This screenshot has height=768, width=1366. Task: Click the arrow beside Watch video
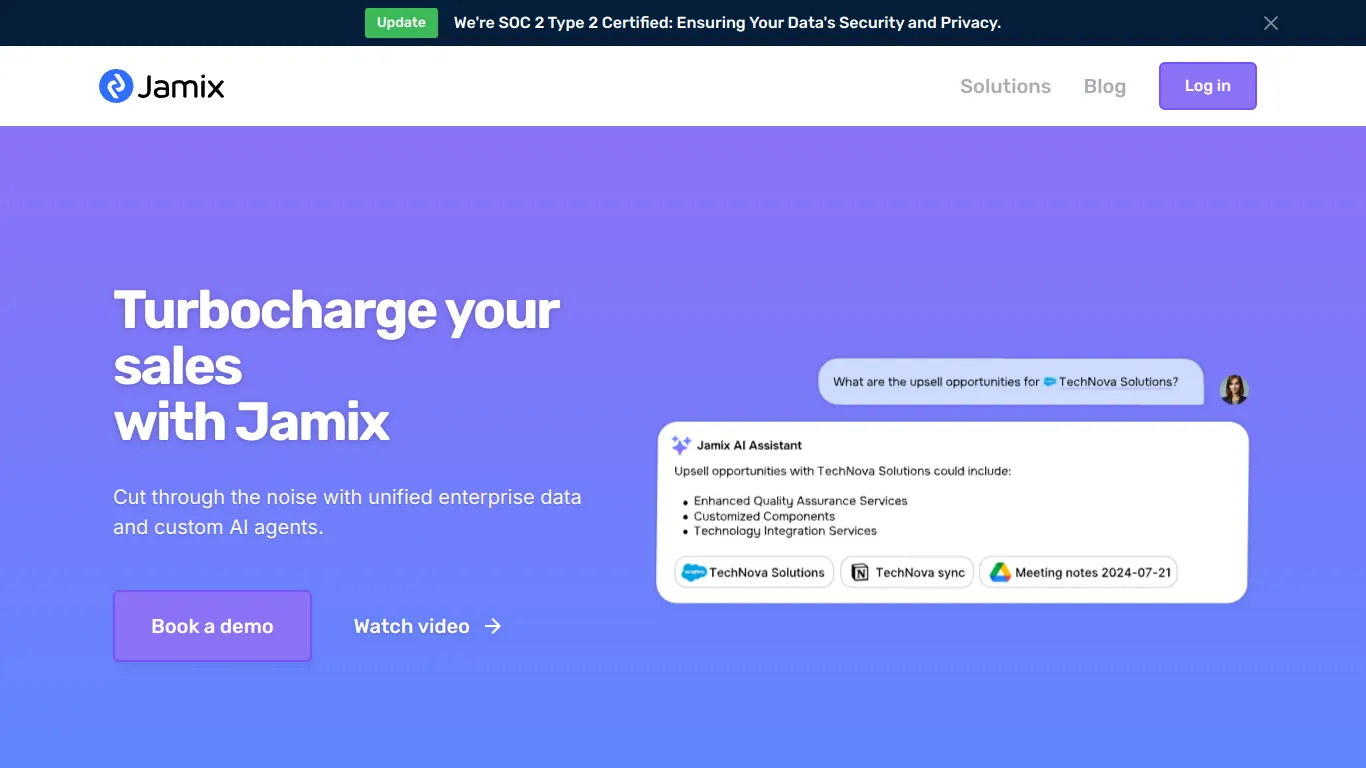493,626
